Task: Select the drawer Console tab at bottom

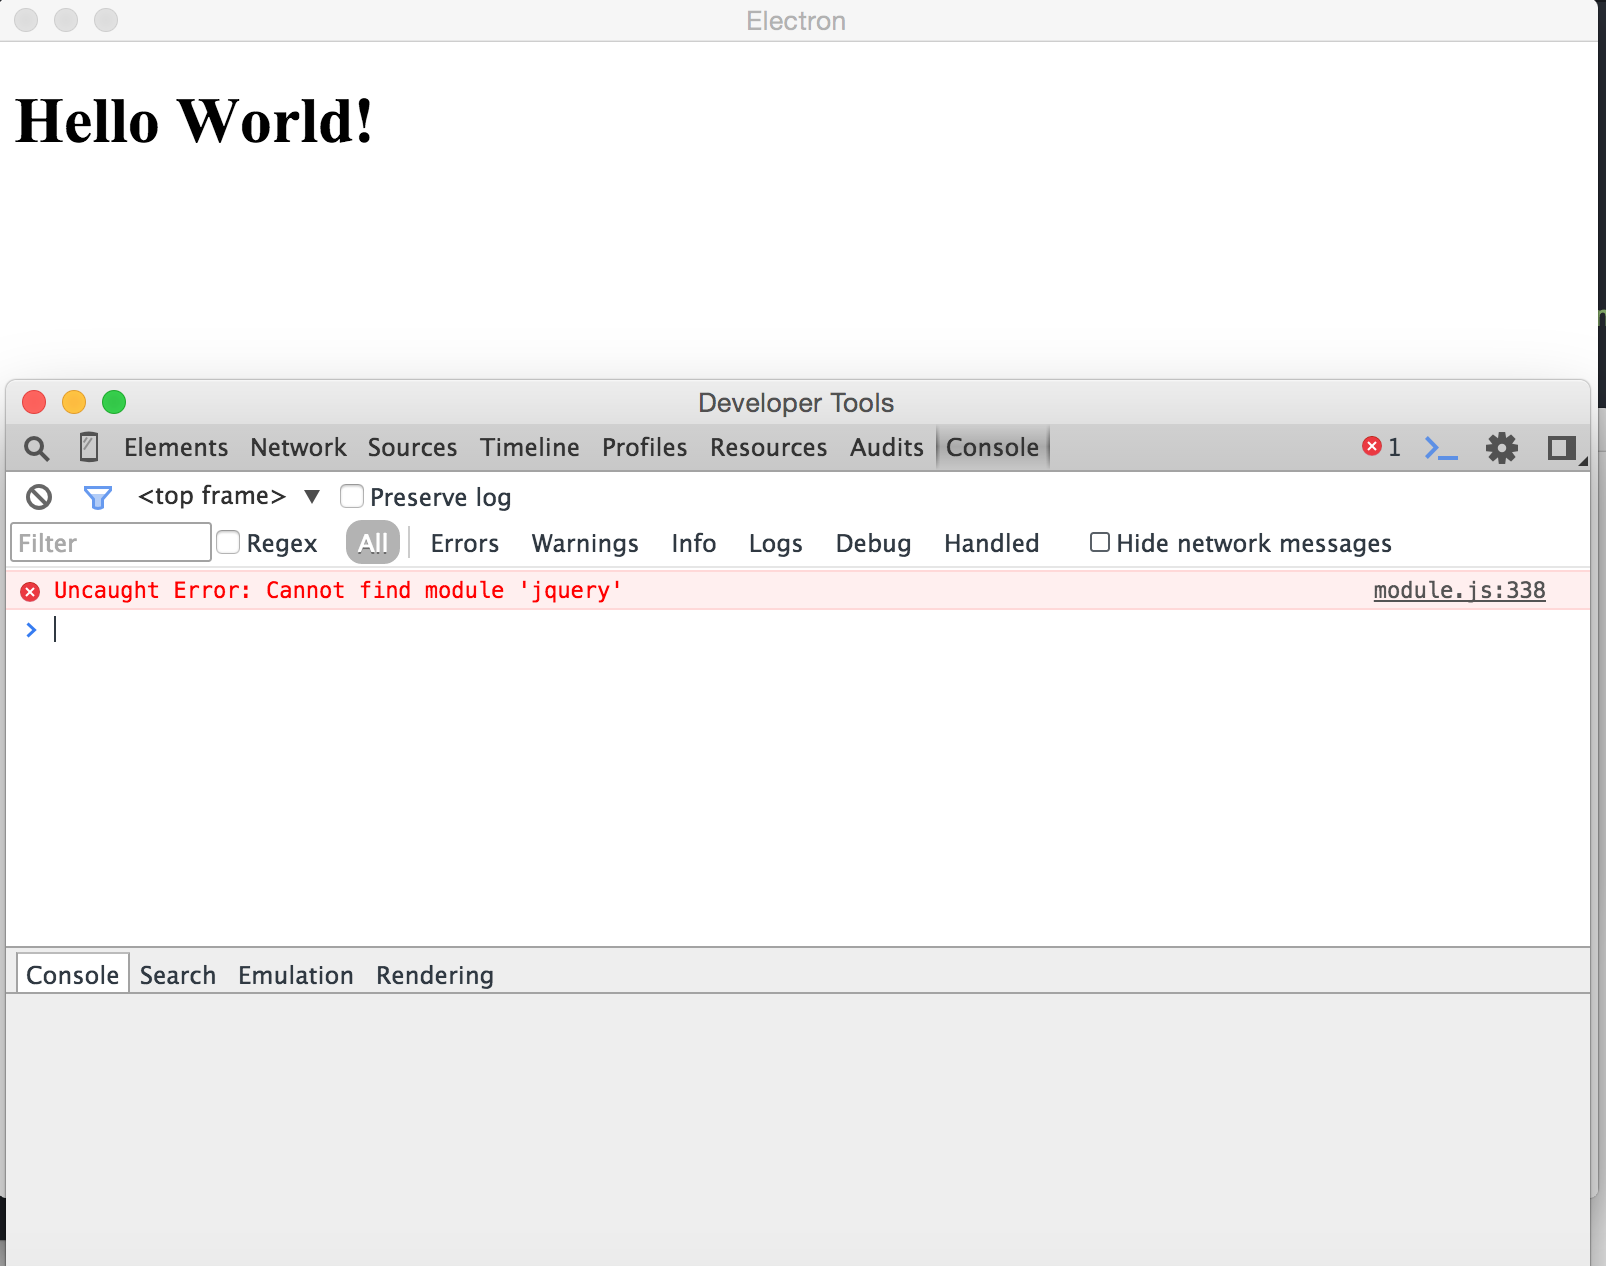Action: point(73,974)
